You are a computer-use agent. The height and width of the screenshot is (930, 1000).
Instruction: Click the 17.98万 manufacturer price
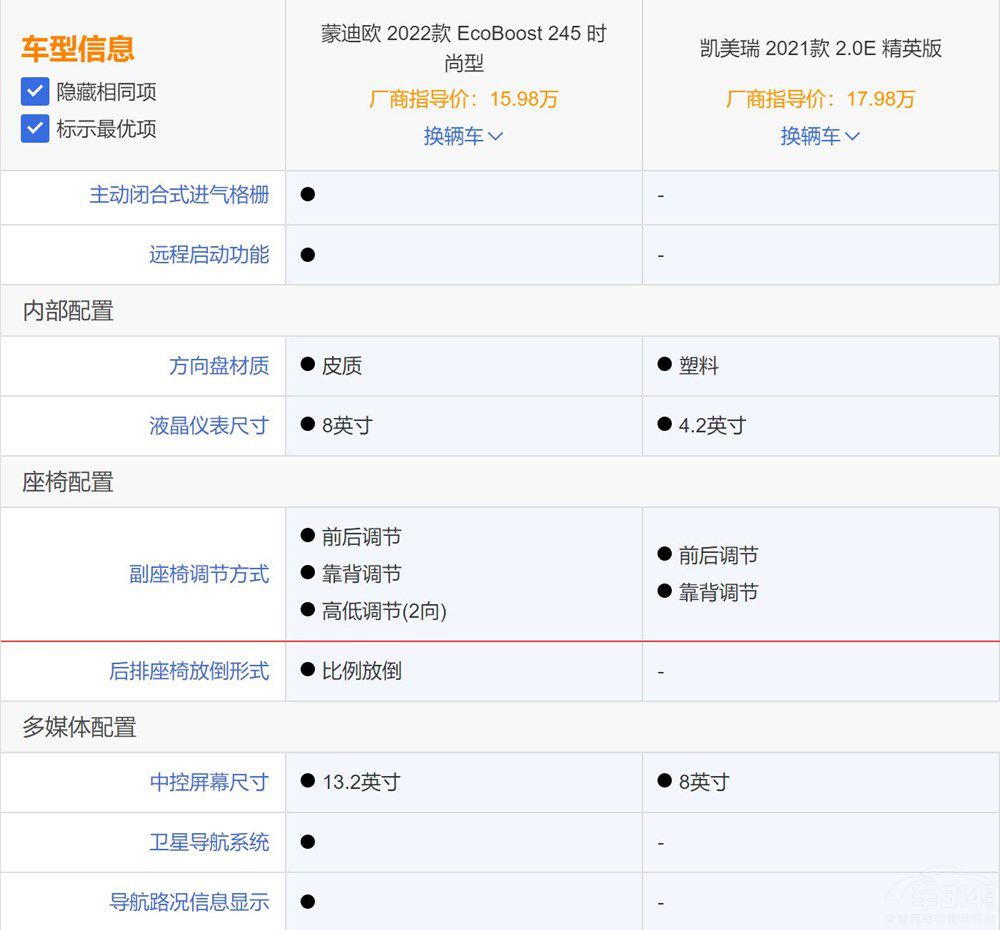[881, 99]
